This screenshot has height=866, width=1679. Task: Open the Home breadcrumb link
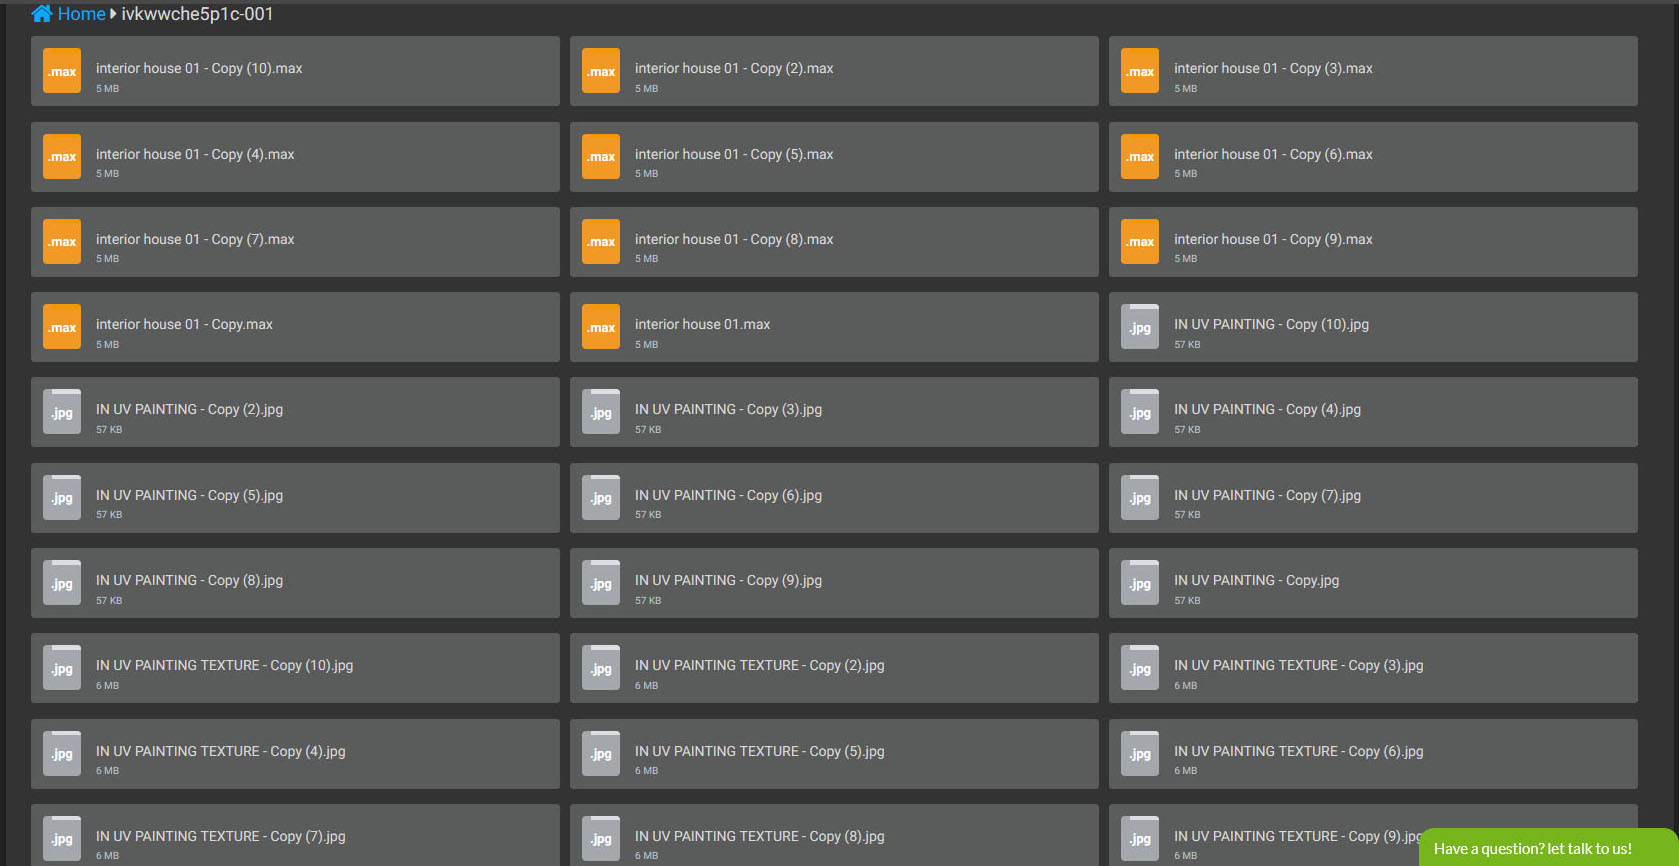click(81, 14)
